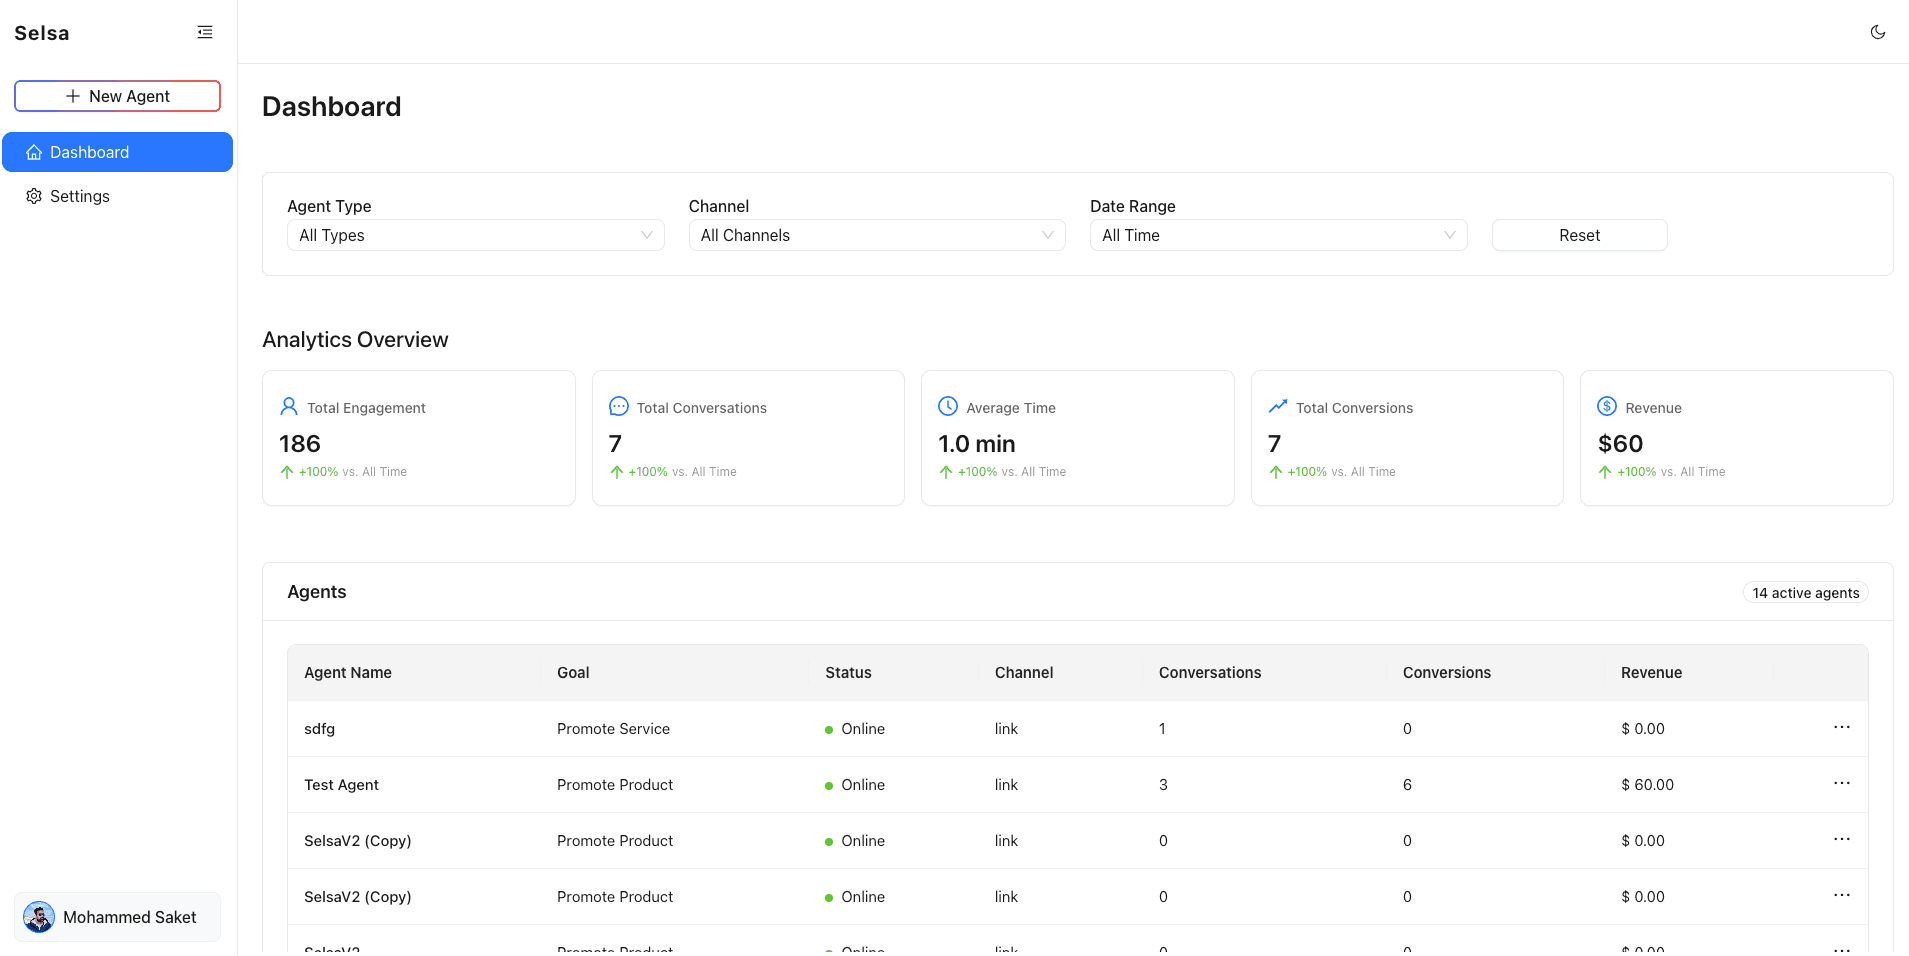Open the Agent Type dropdown
Viewport: 1909px width, 956px height.
click(x=475, y=235)
